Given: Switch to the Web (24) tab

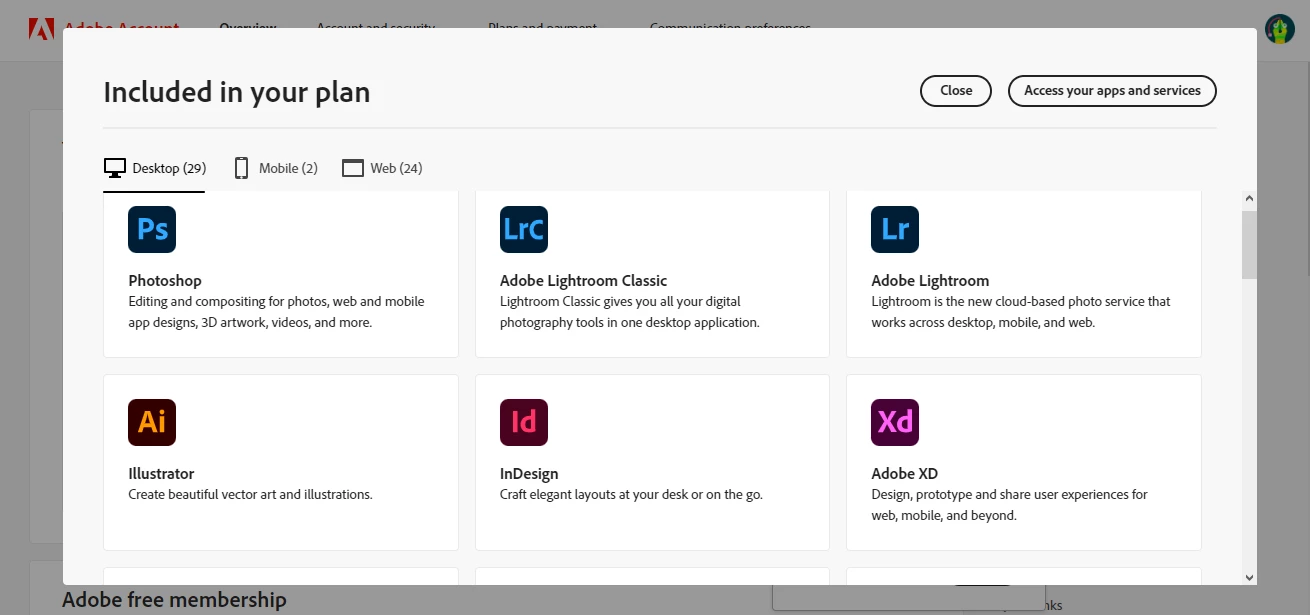Looking at the screenshot, I should point(382,168).
